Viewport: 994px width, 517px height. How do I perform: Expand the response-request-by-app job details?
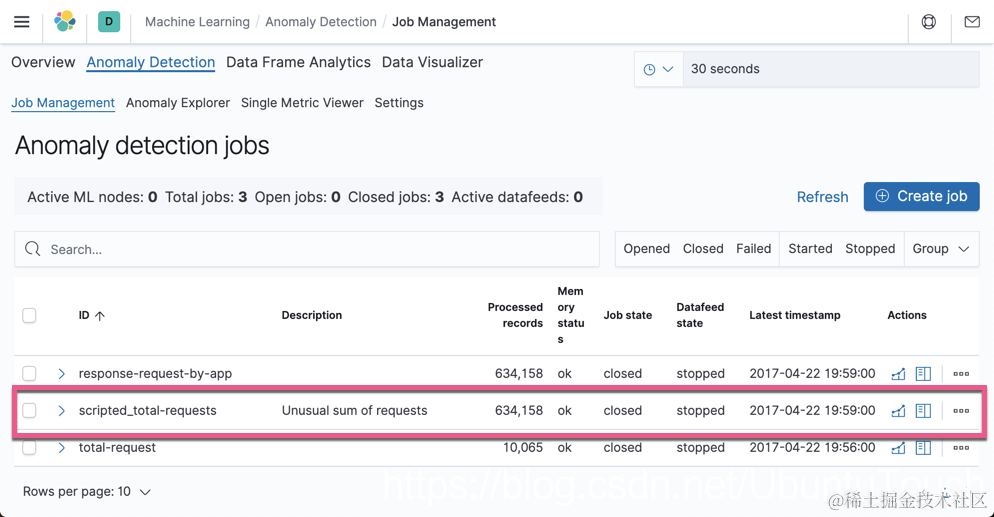pos(61,374)
